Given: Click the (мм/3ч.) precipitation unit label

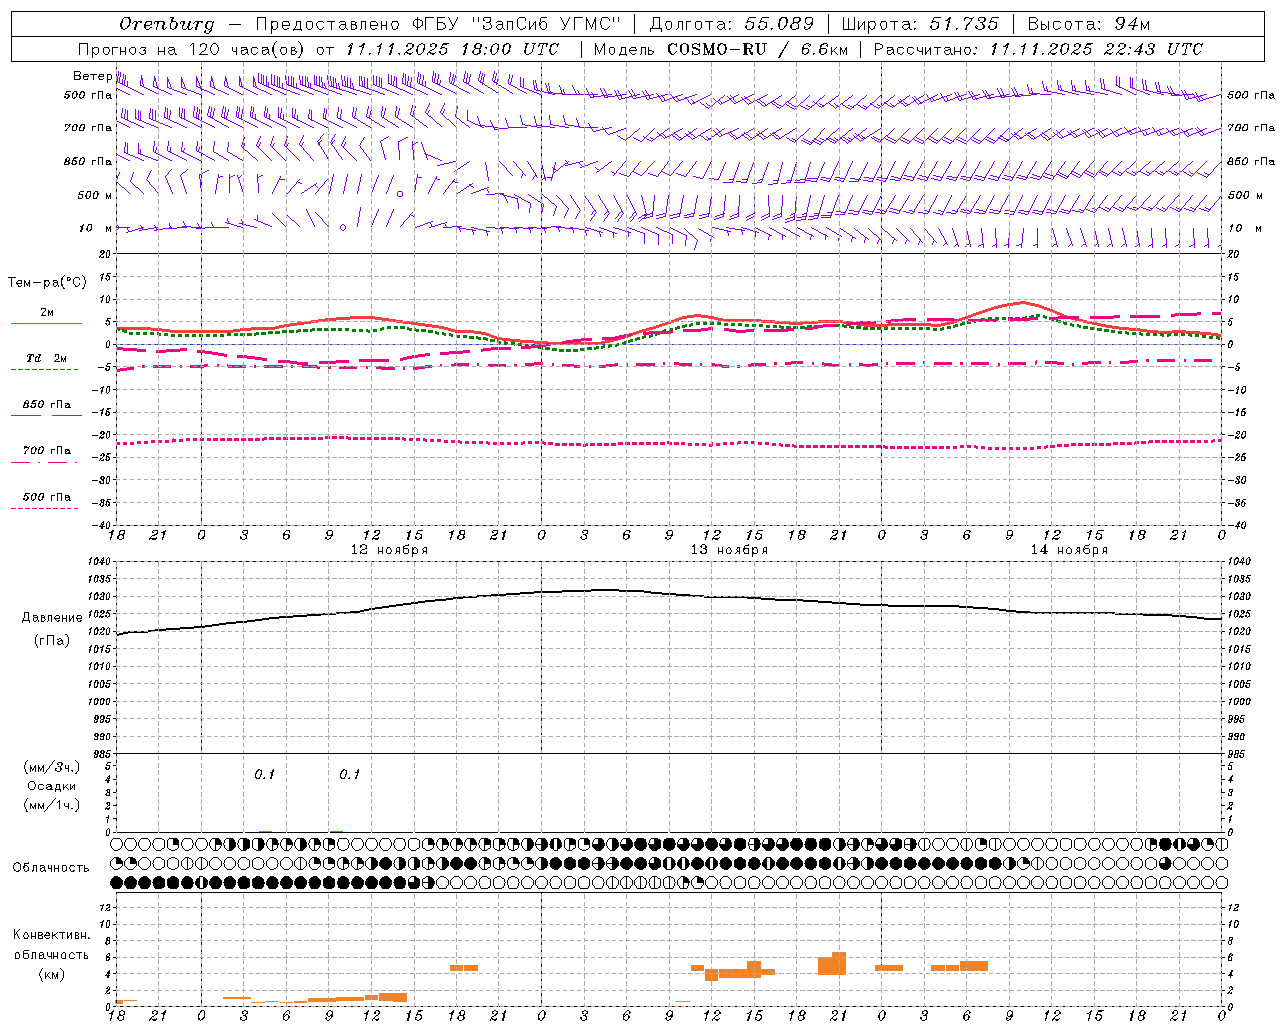Looking at the screenshot, I should 52,767.
